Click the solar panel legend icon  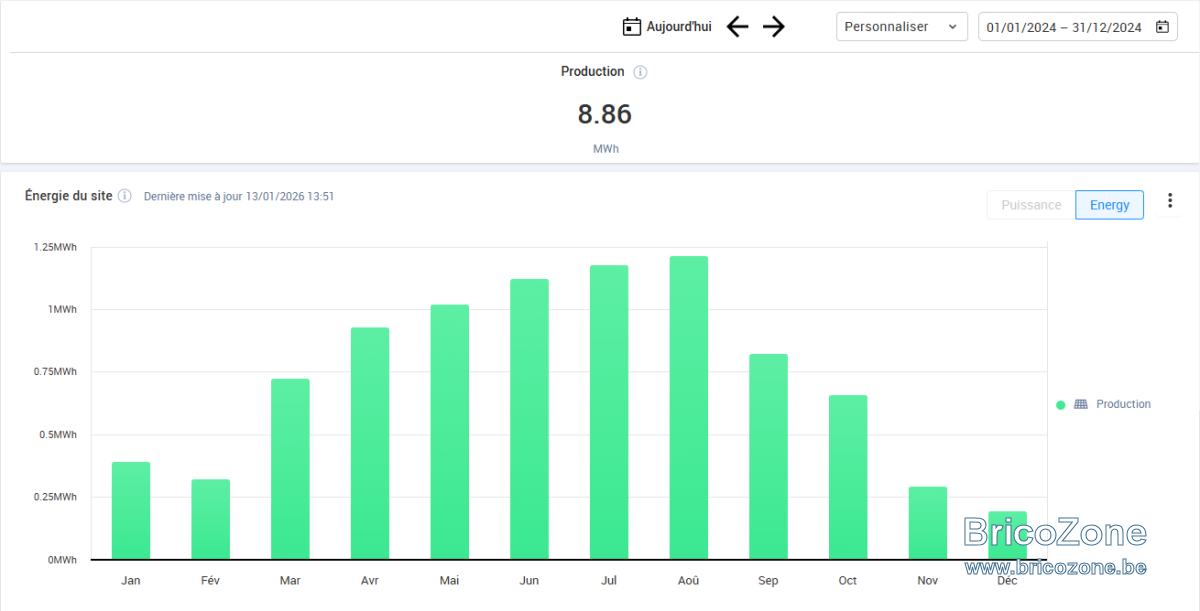[x=1080, y=405]
